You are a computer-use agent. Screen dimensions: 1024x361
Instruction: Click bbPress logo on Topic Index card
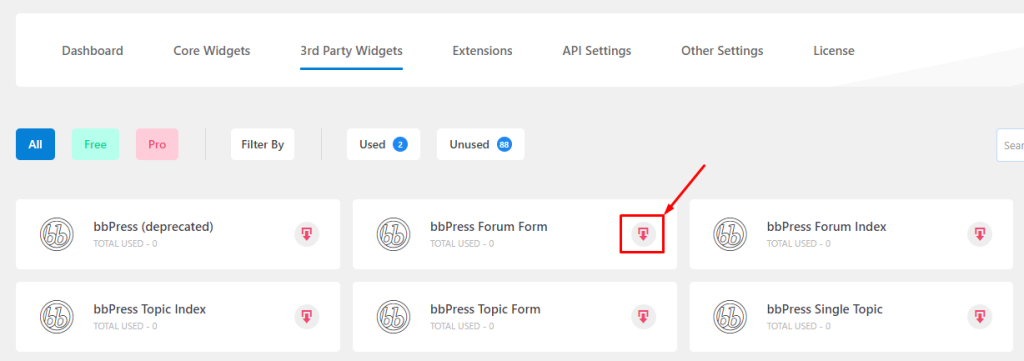pos(57,317)
